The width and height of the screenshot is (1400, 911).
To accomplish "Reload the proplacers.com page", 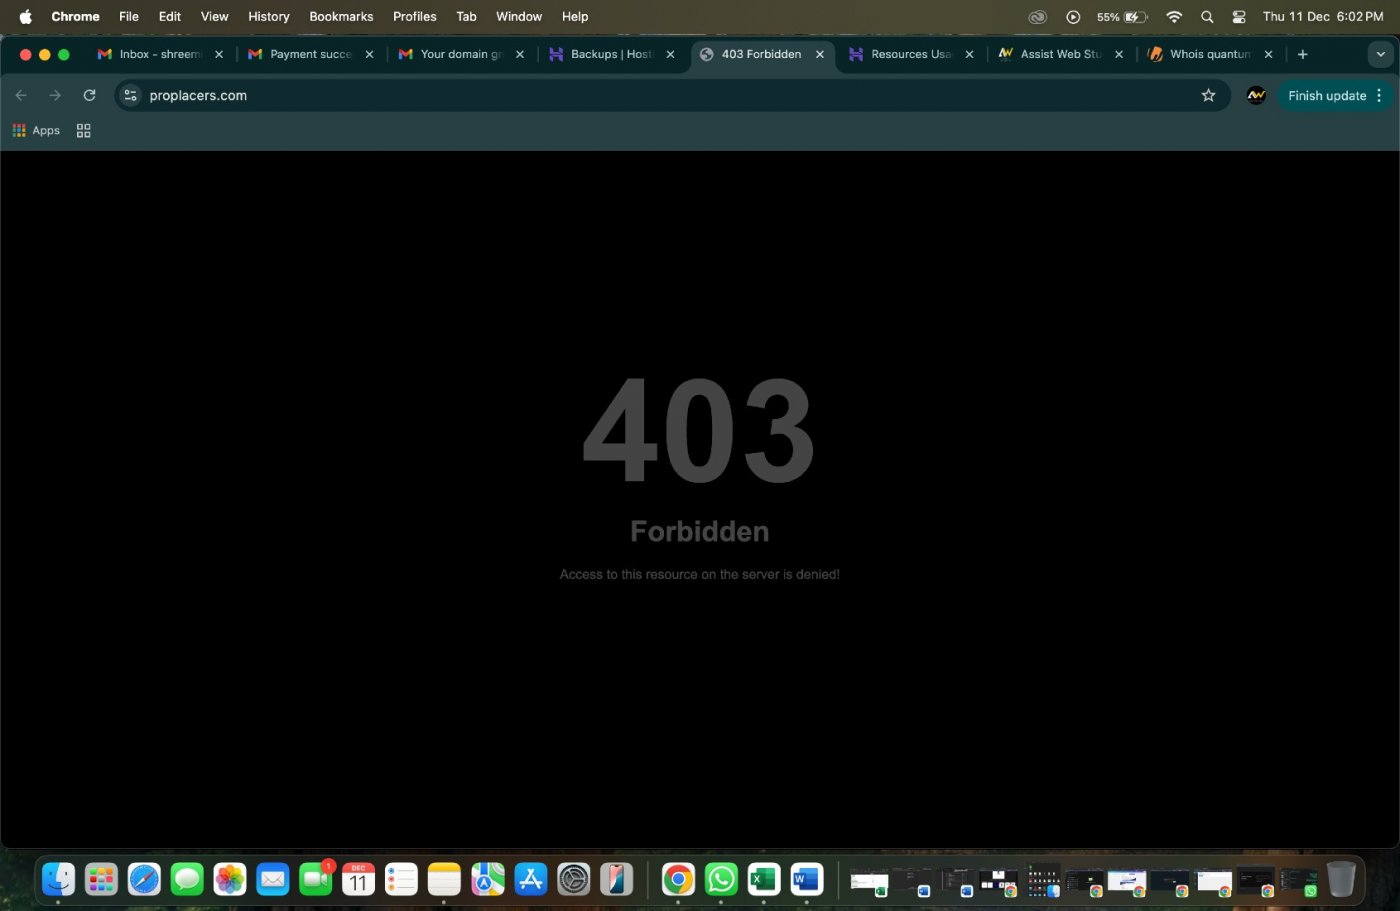I will tap(89, 95).
